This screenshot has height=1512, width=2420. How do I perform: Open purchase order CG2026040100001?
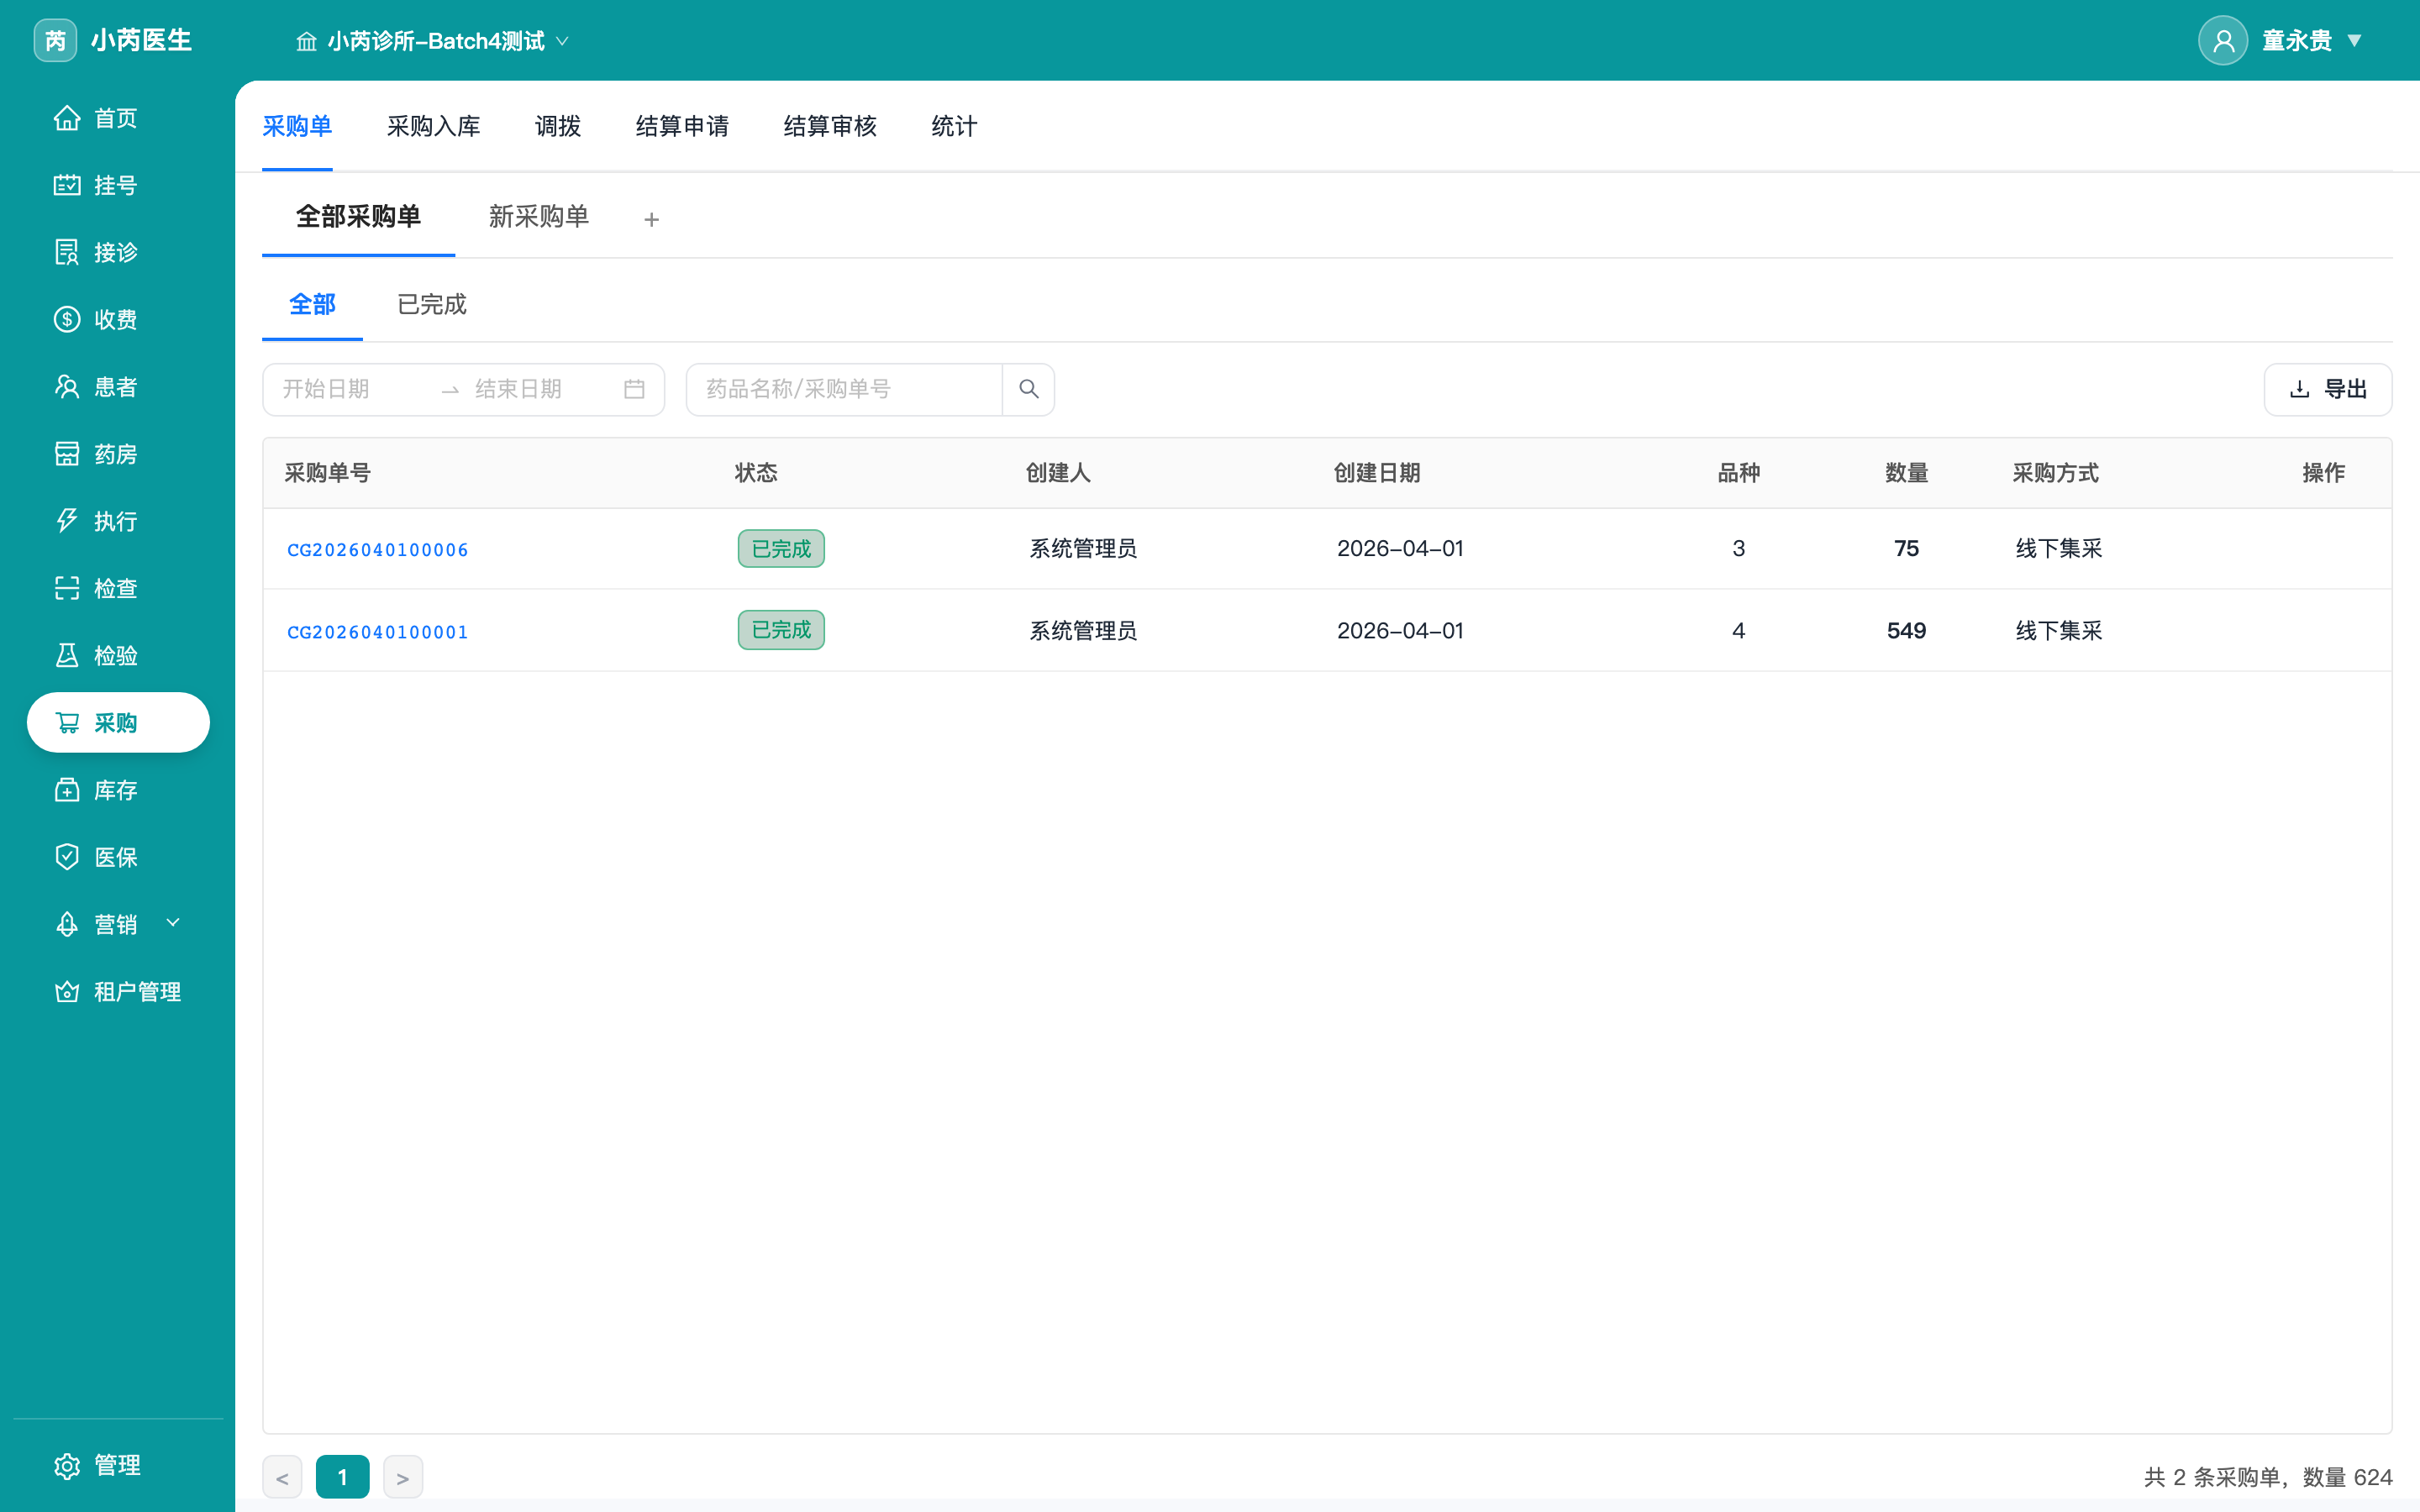(x=378, y=632)
